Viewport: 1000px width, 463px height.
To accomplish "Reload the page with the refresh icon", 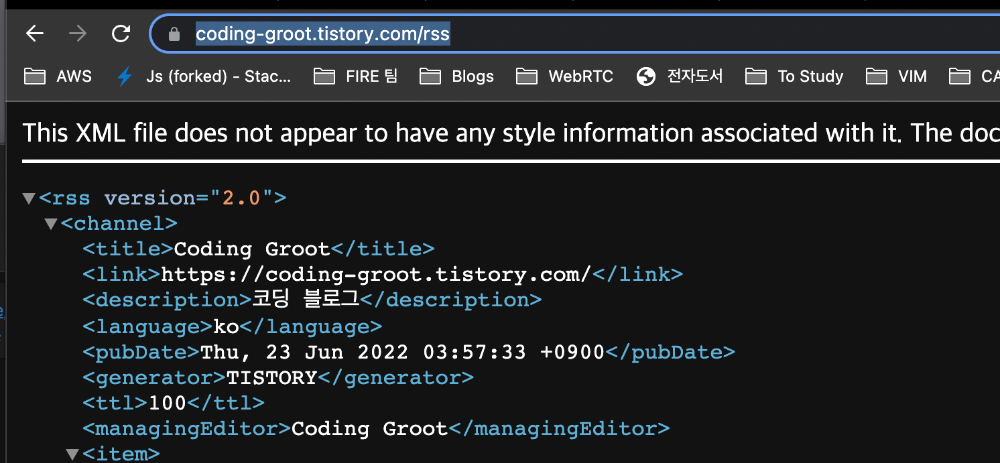I will click(x=121, y=34).
